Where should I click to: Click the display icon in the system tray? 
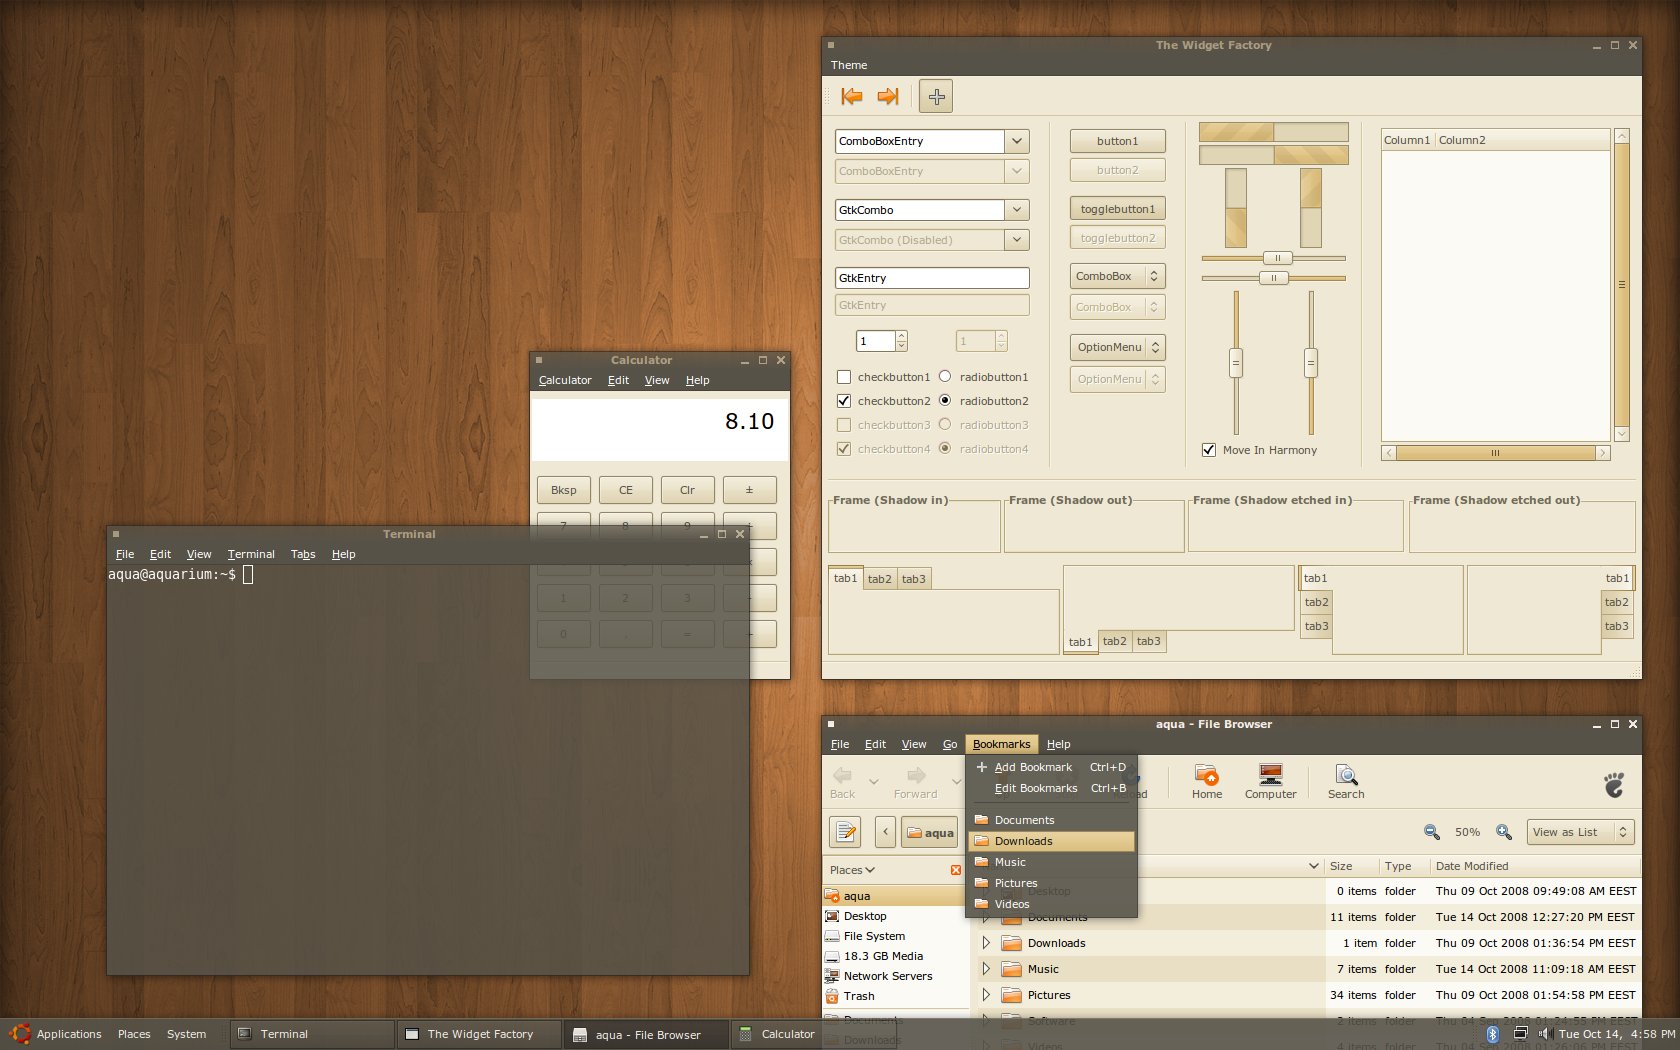(x=1520, y=1034)
